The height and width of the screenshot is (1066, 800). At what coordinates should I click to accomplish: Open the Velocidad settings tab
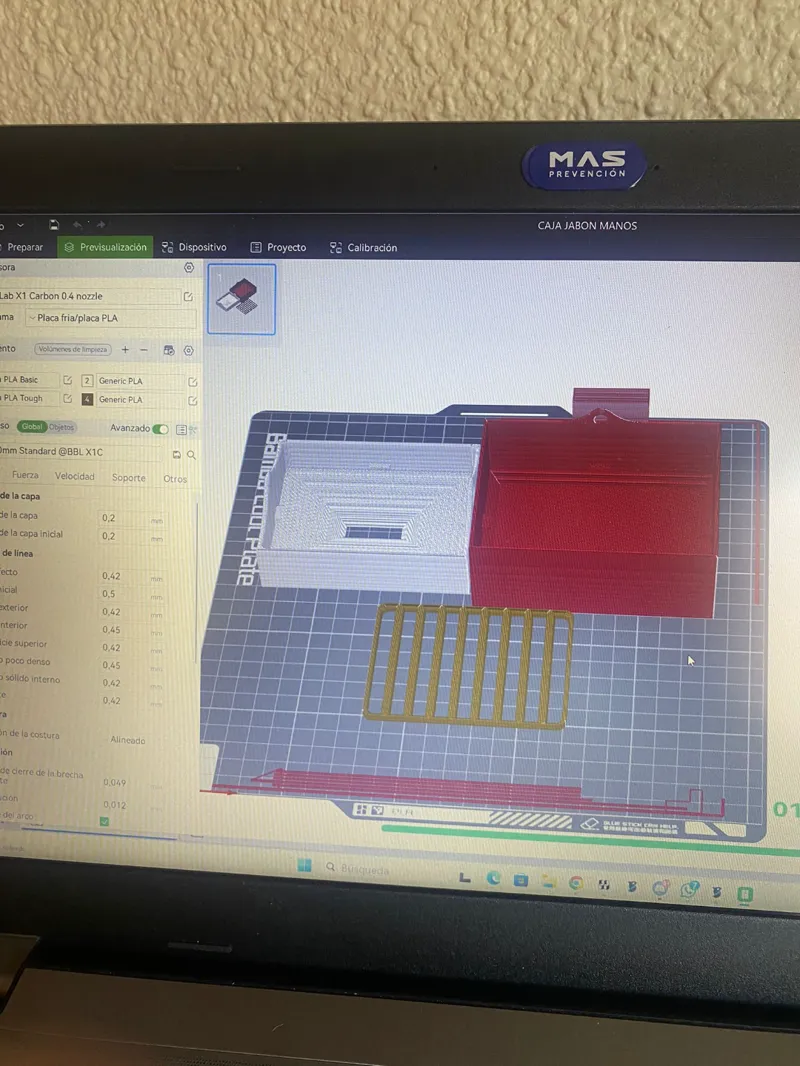pyautogui.click(x=75, y=477)
